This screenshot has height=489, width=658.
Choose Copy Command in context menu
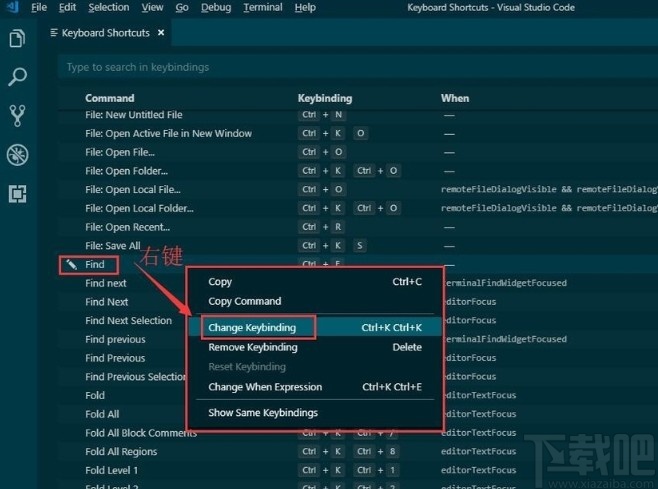[315, 301]
